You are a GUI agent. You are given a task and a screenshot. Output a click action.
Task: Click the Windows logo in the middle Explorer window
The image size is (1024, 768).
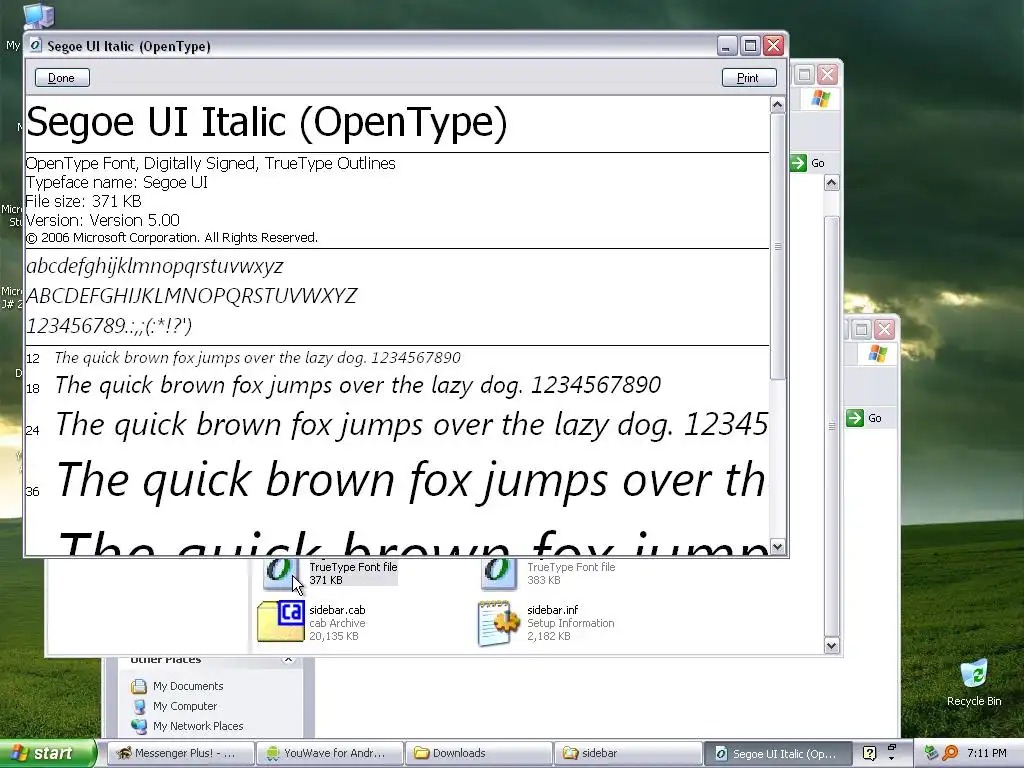click(x=821, y=99)
